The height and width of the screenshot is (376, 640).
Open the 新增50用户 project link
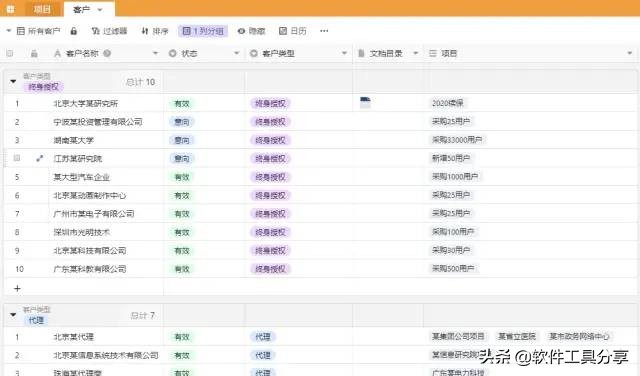click(451, 158)
